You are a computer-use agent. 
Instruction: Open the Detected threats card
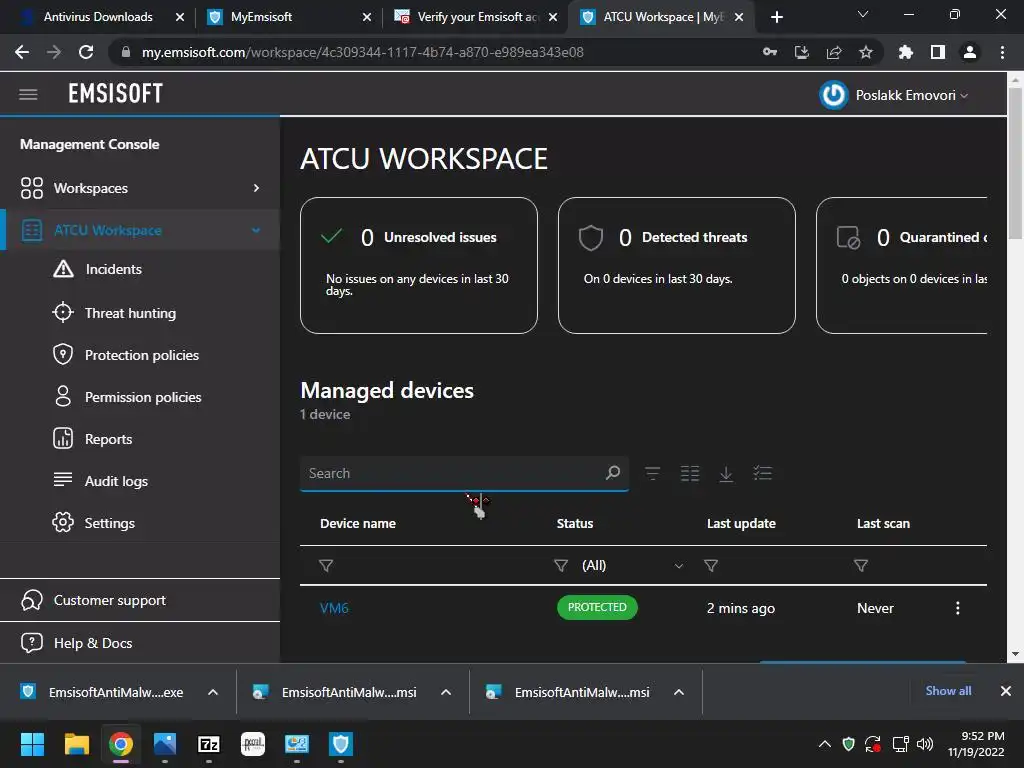point(677,266)
